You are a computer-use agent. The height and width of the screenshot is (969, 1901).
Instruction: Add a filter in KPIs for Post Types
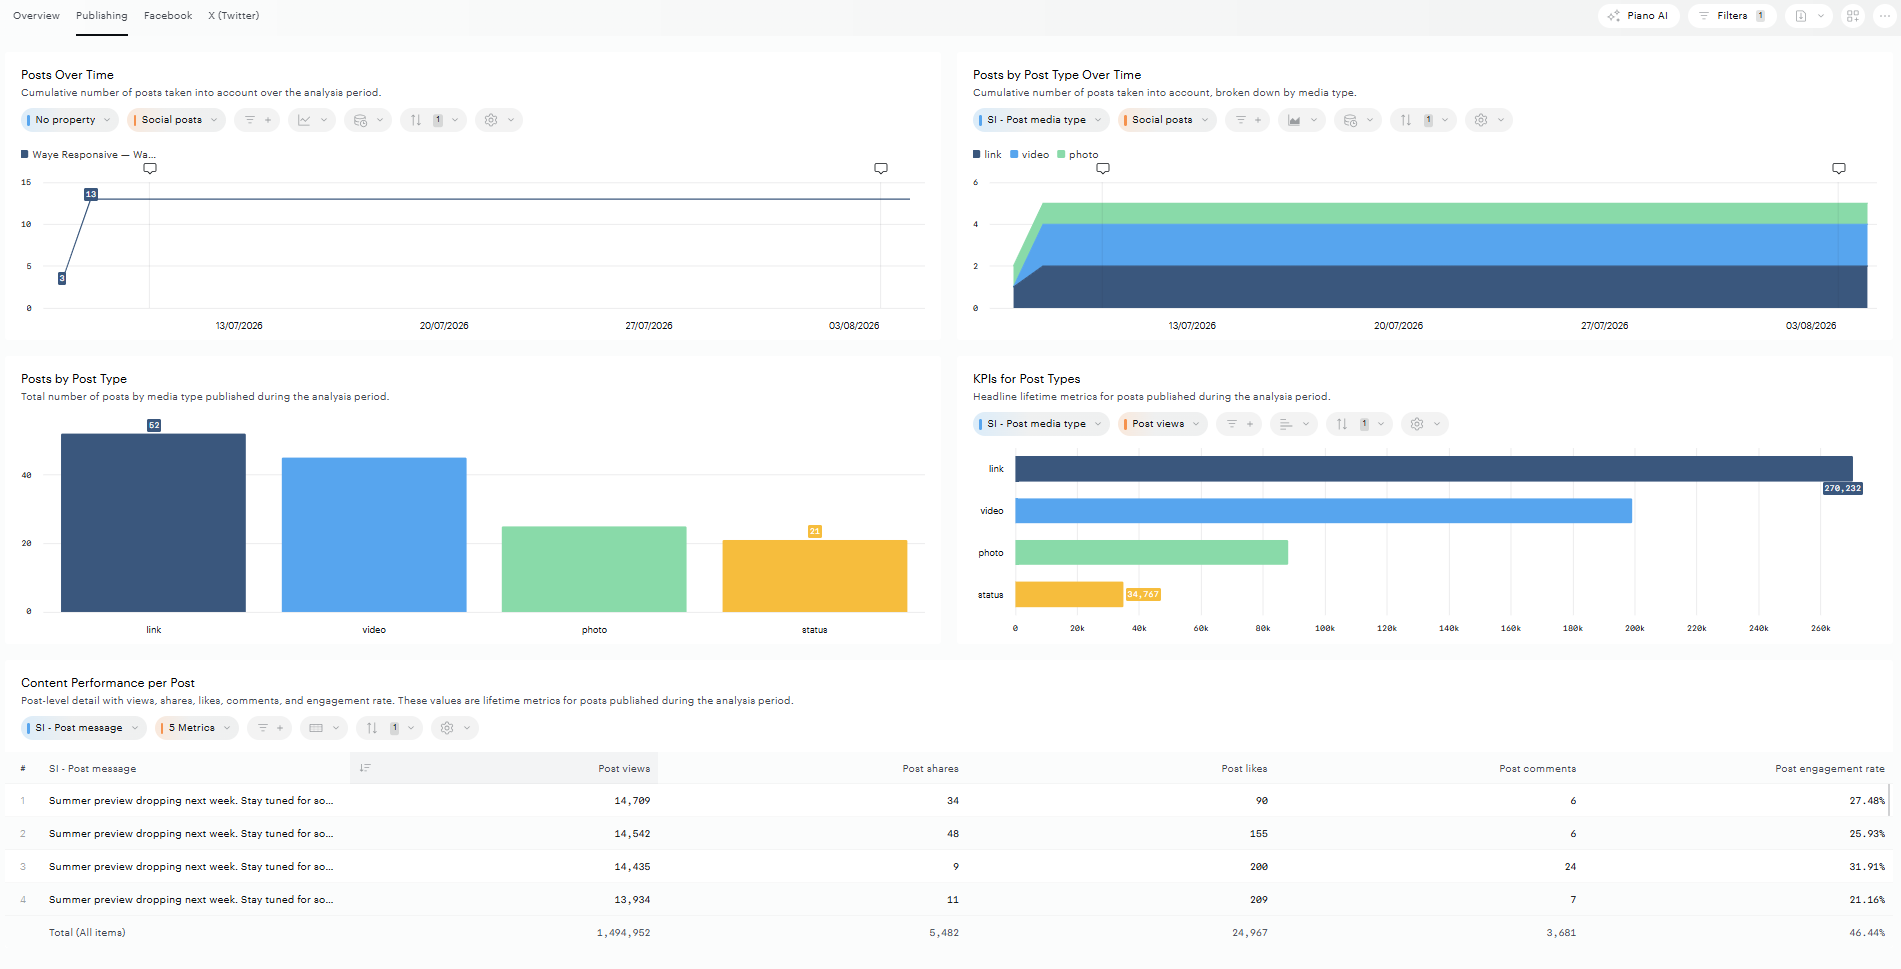point(1240,424)
